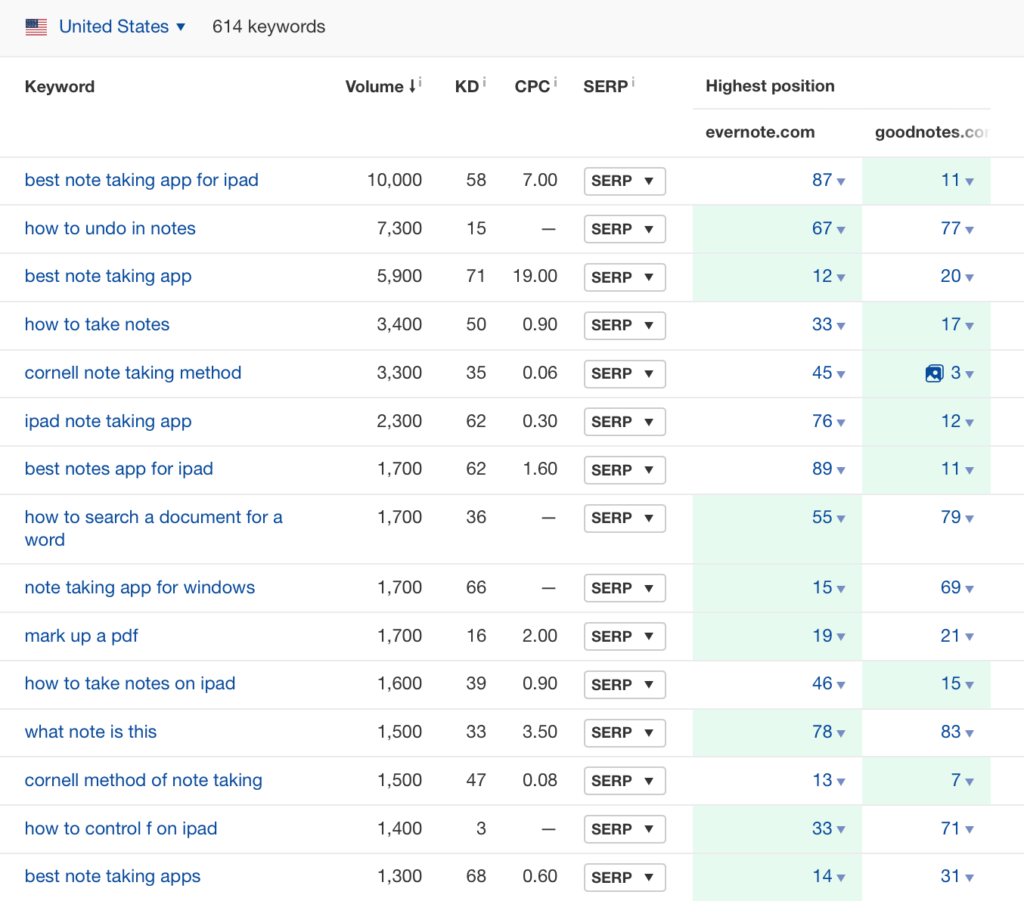The height and width of the screenshot is (901, 1024).
Task: Open goodnotes position 77
Action: 957,229
